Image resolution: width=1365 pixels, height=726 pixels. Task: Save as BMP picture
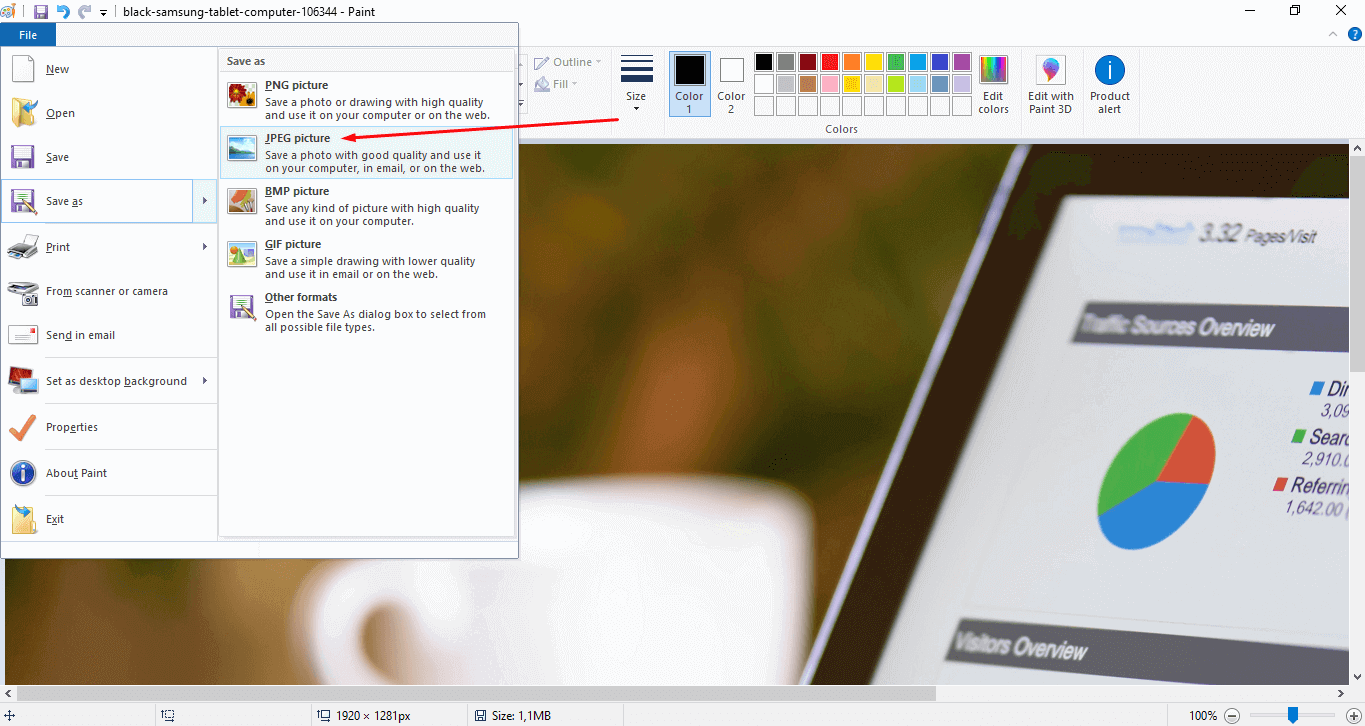click(366, 206)
